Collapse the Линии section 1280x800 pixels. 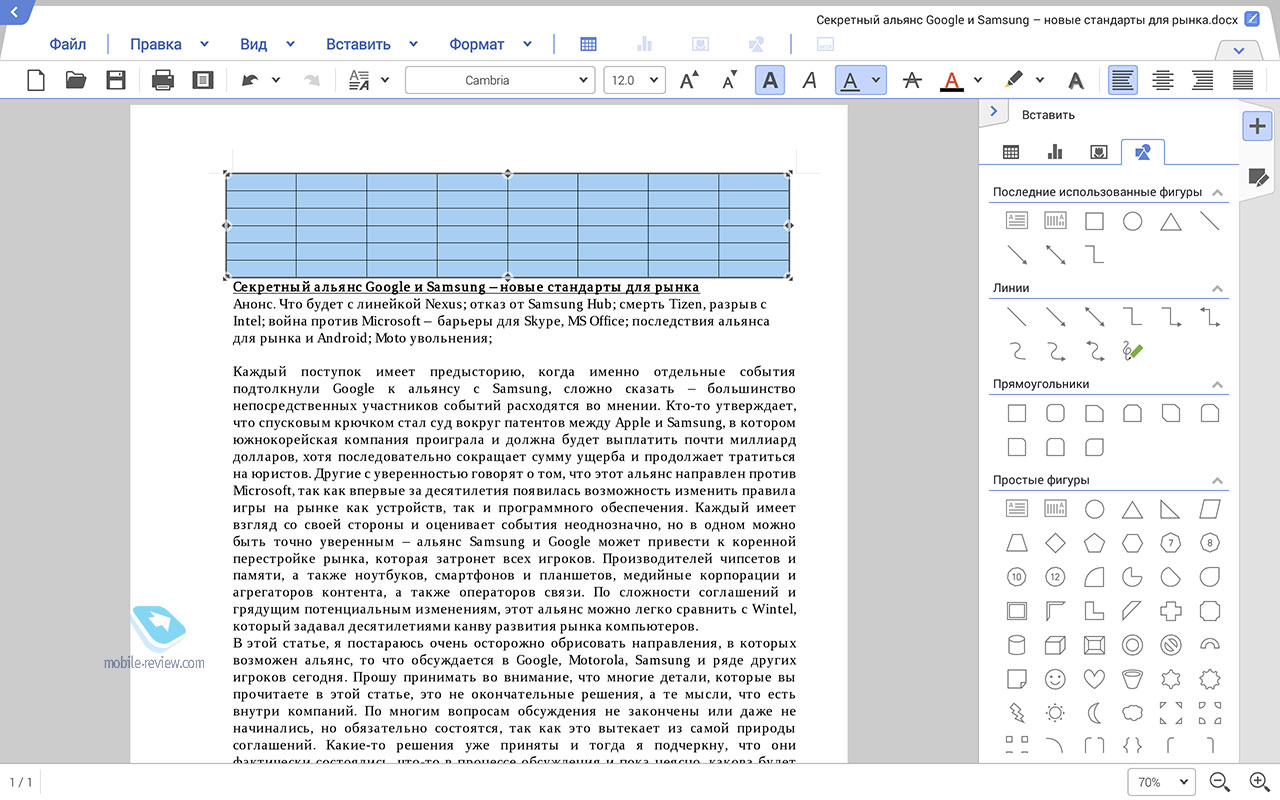point(1217,288)
